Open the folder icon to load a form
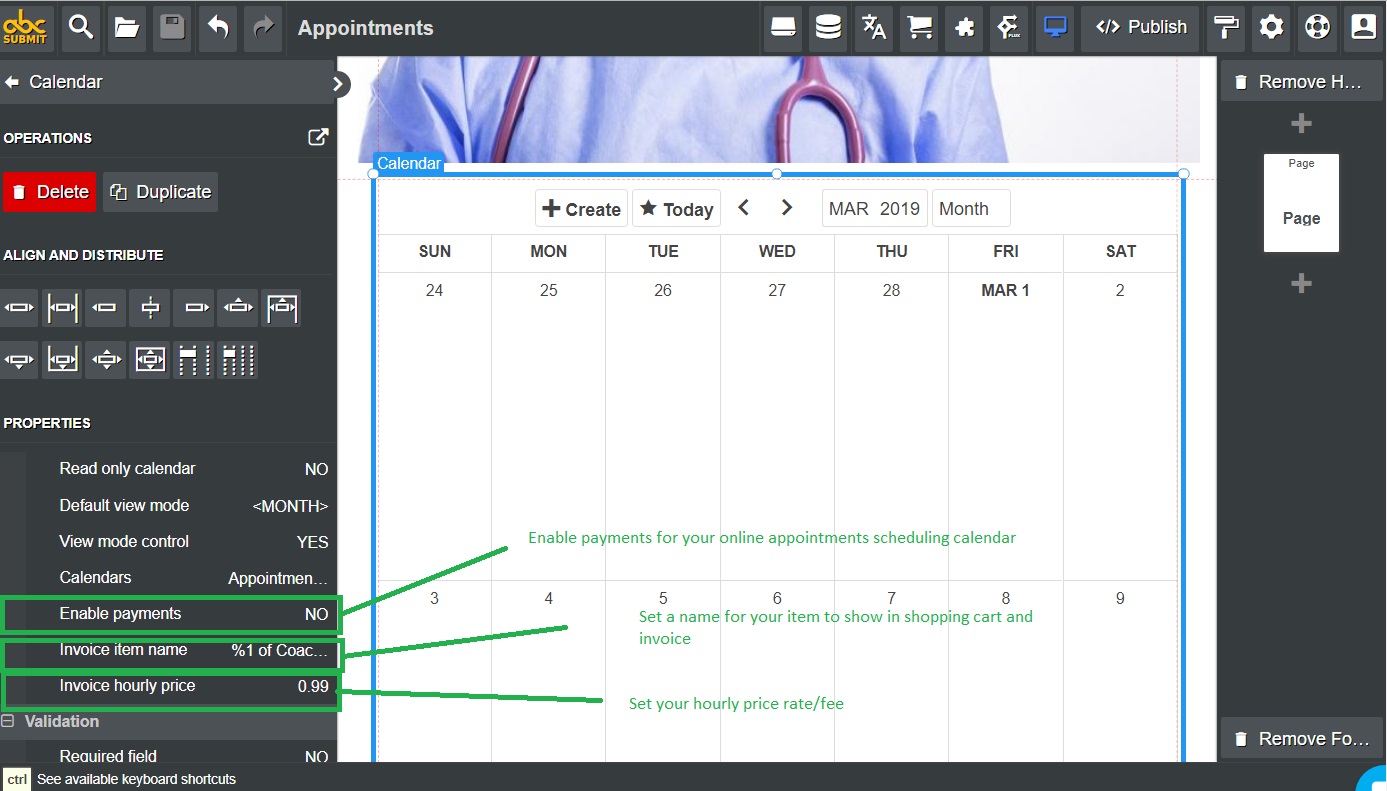Viewport: 1387px width, 791px height. click(x=126, y=27)
